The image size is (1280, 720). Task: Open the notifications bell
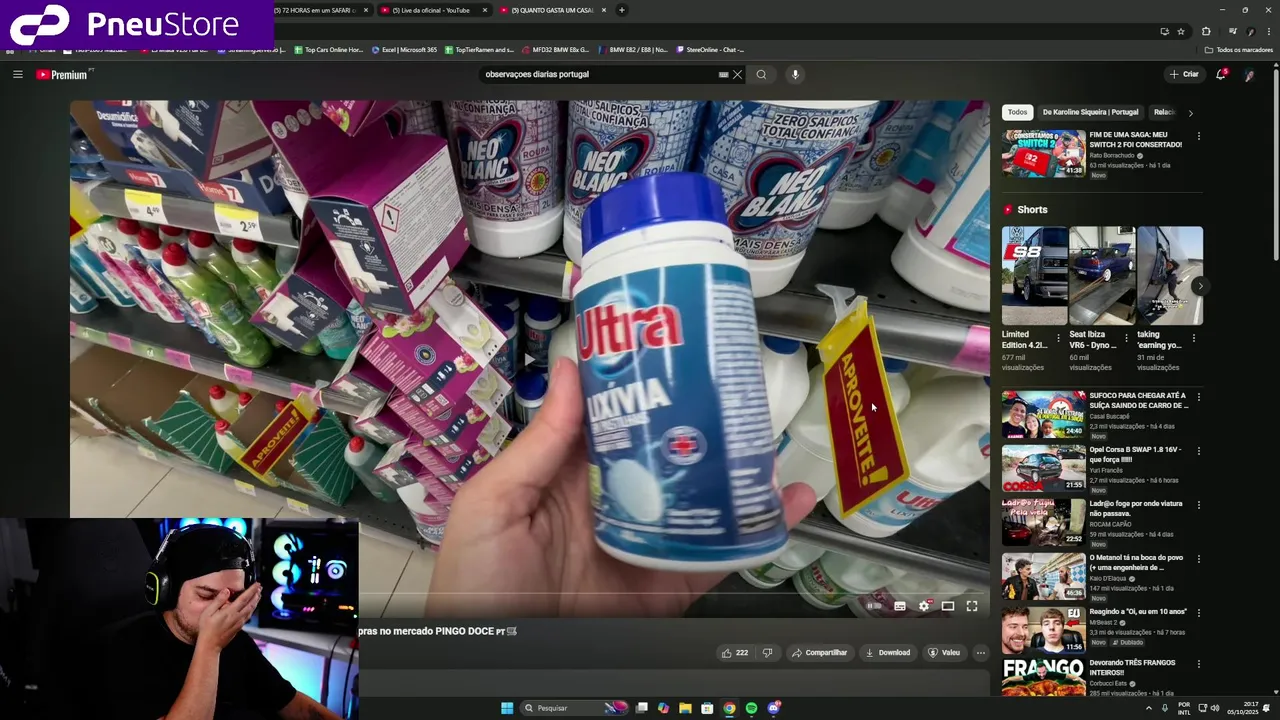click(x=1221, y=74)
